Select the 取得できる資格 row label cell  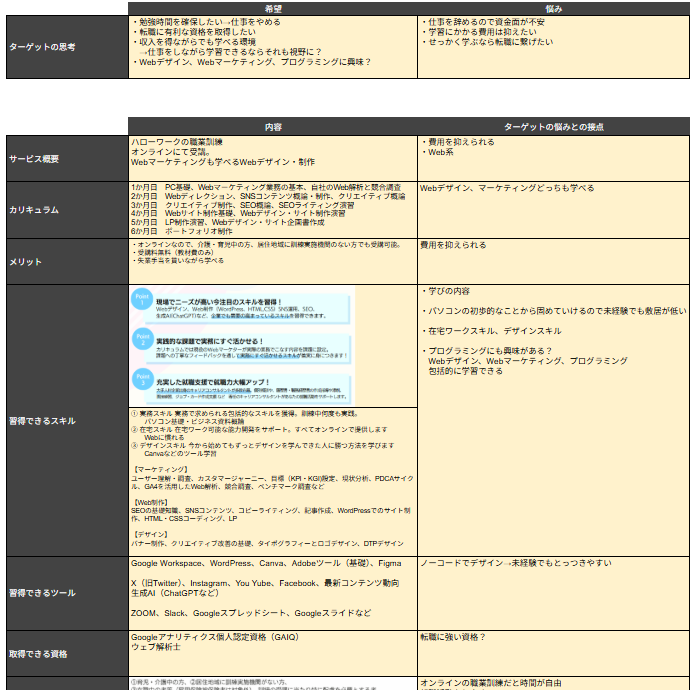click(x=66, y=654)
